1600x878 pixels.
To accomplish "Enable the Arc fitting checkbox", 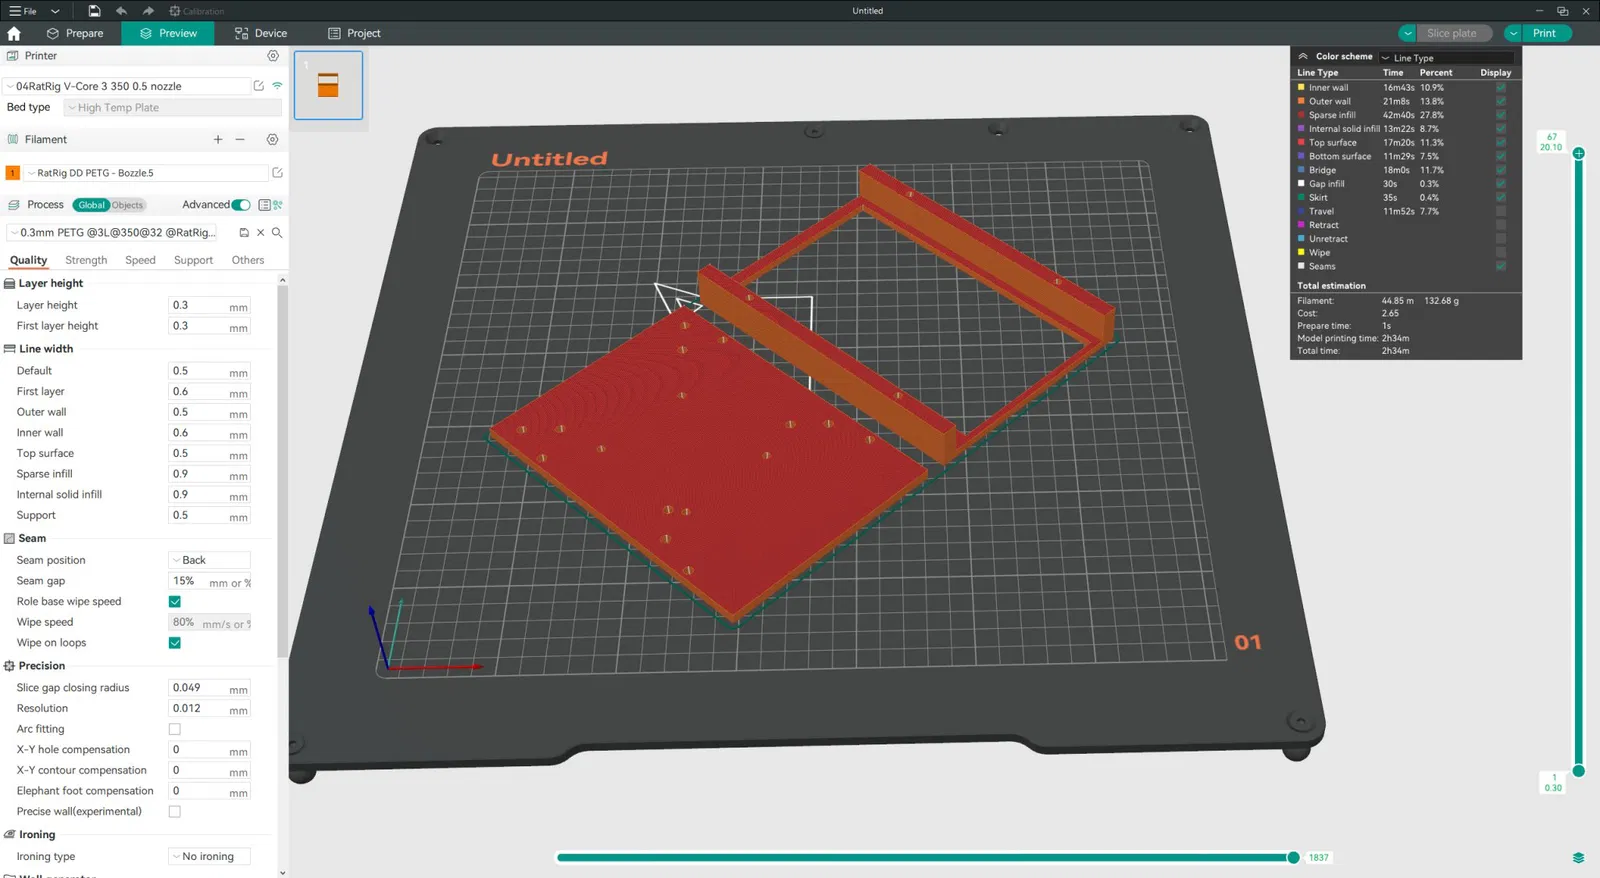I will [x=175, y=730].
